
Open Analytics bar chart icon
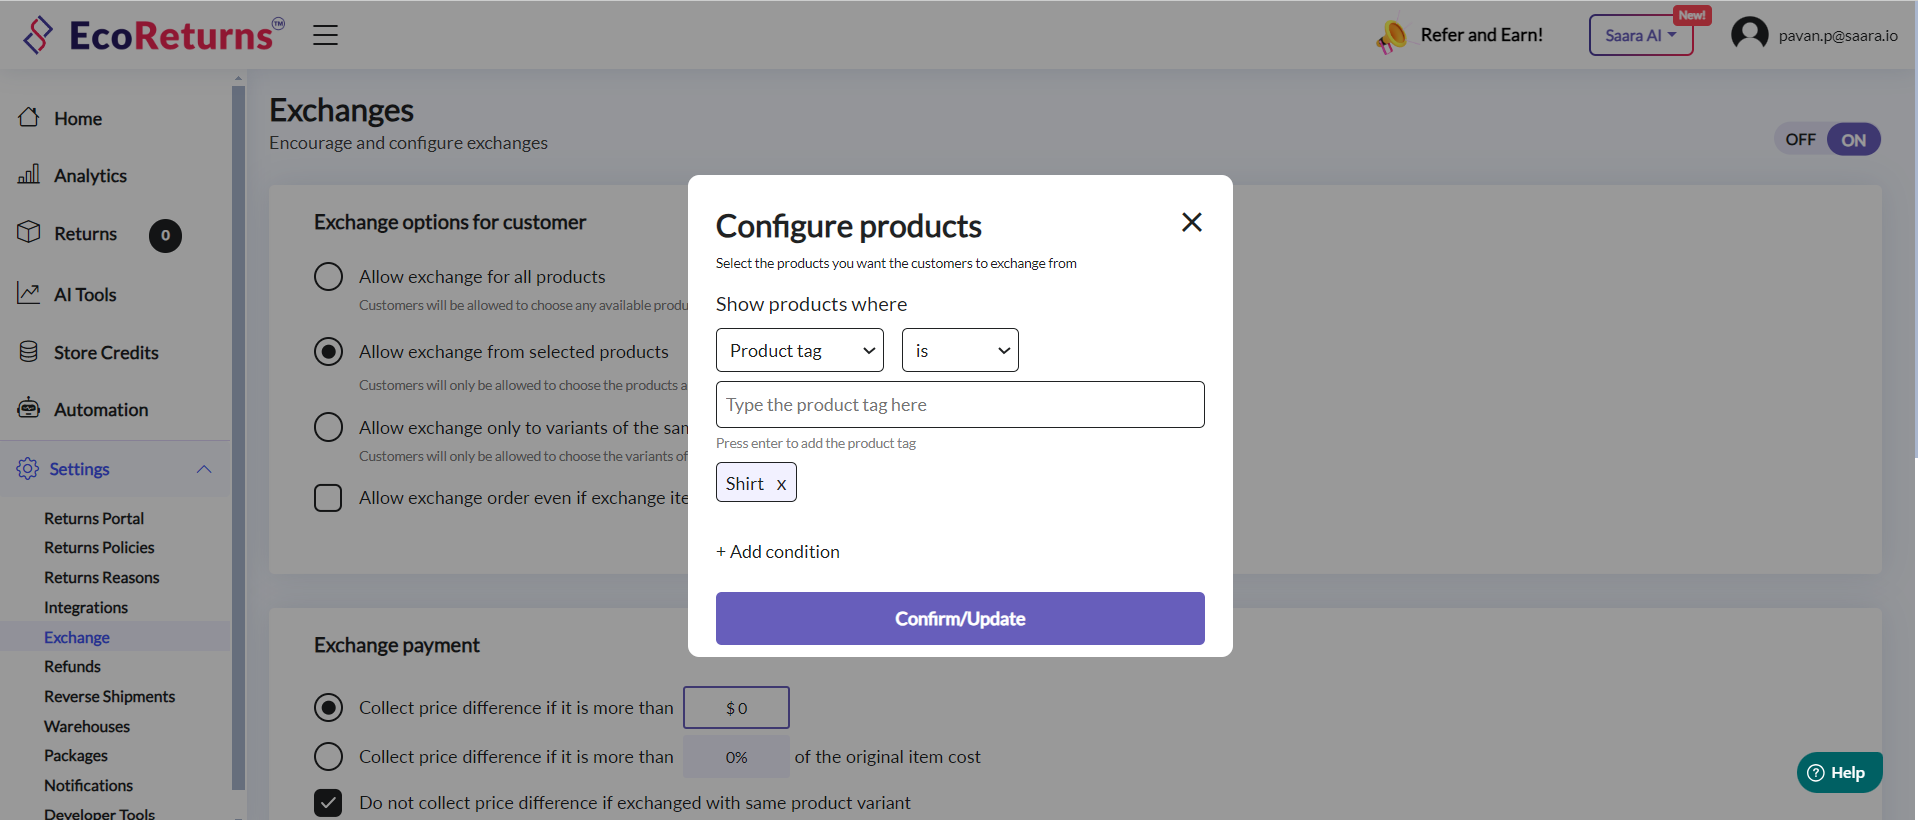click(29, 175)
